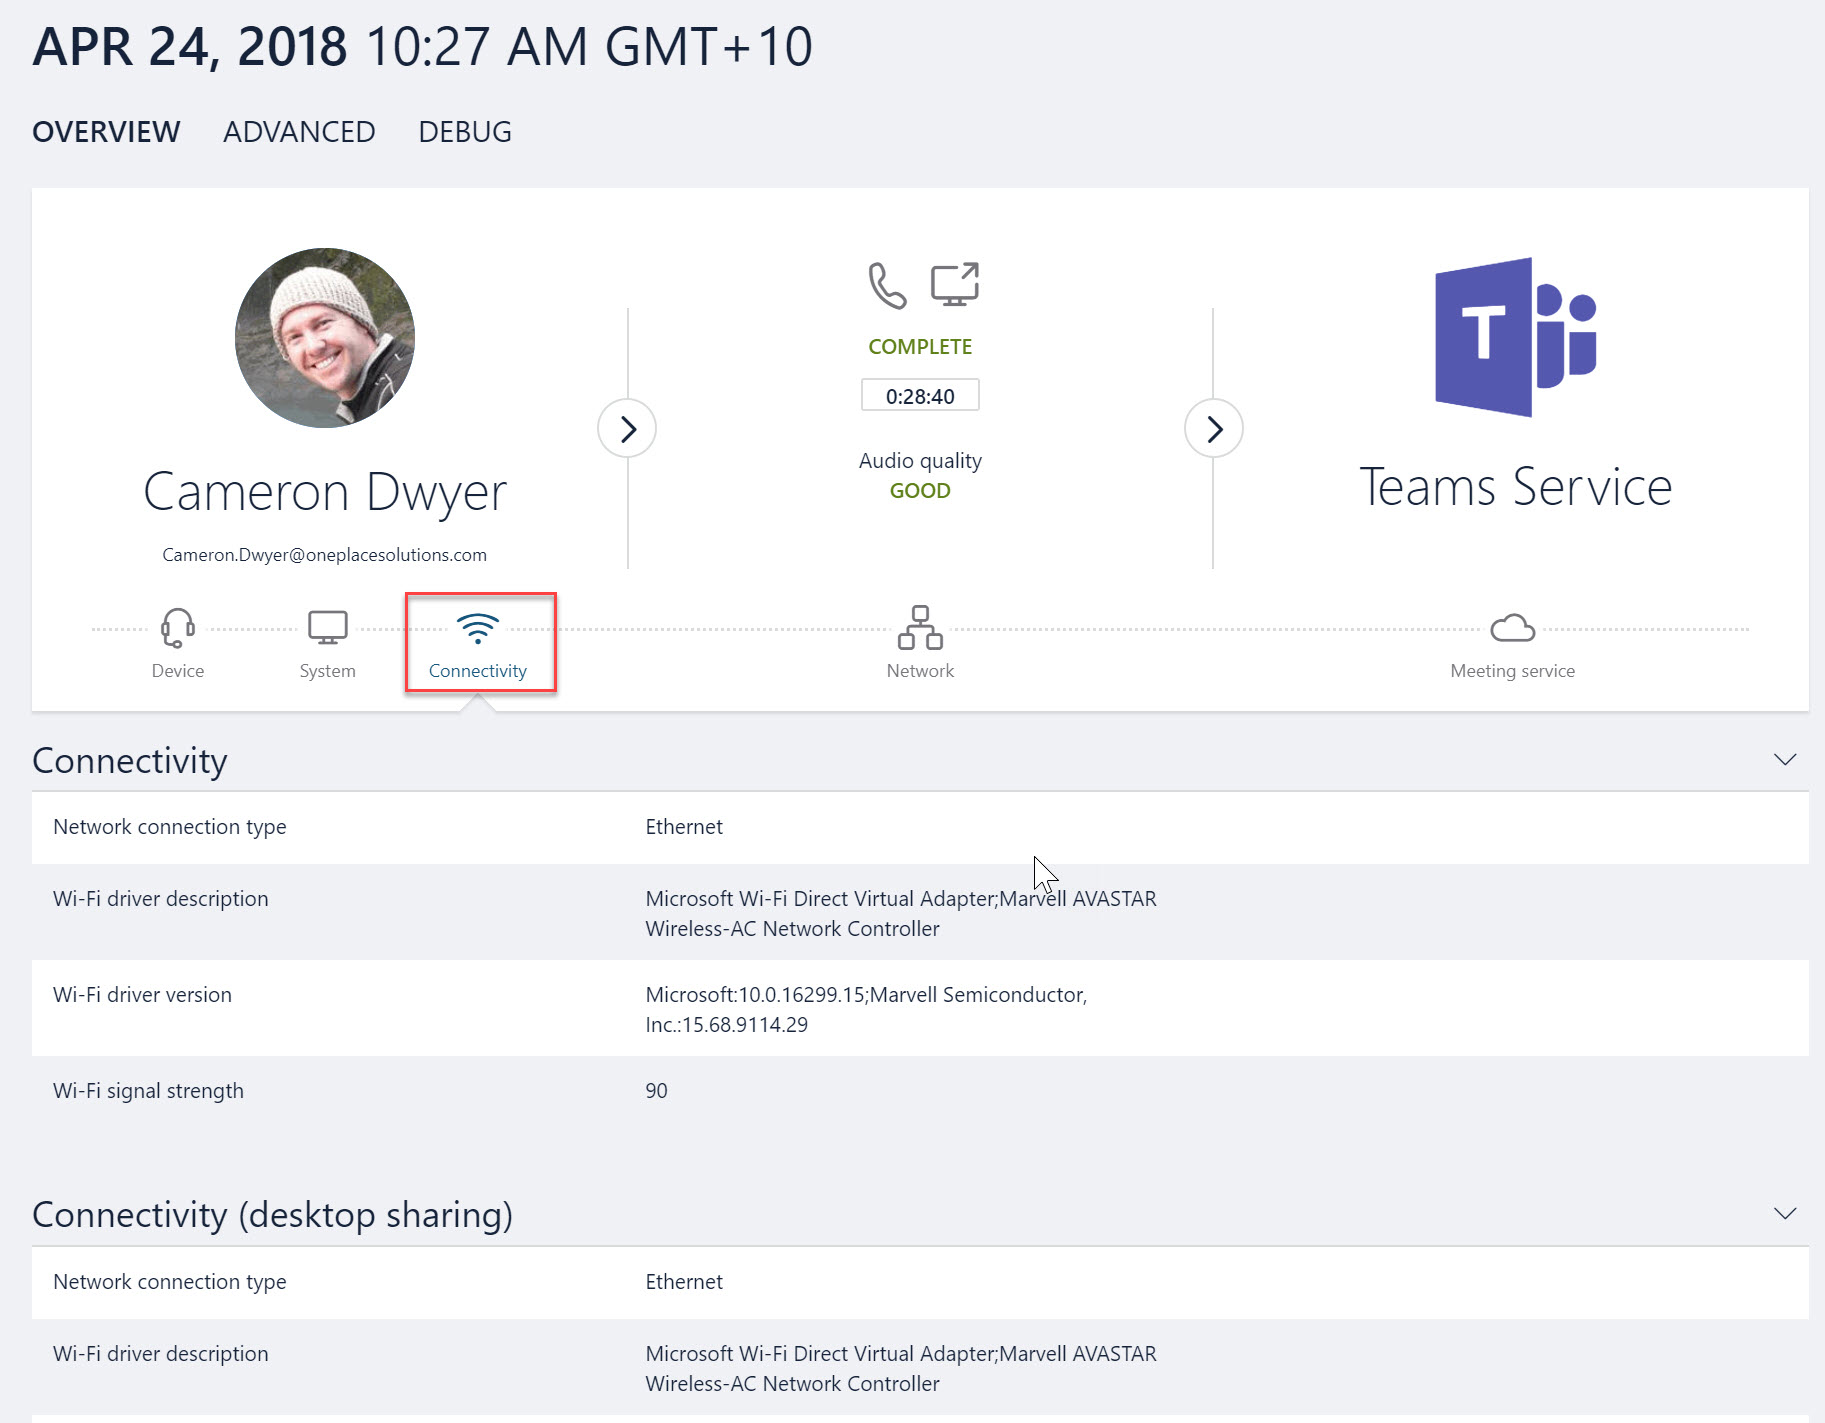Viewport: 1825px width, 1423px height.
Task: Select the Wi-Fi signal strength value 90
Action: coord(656,1090)
